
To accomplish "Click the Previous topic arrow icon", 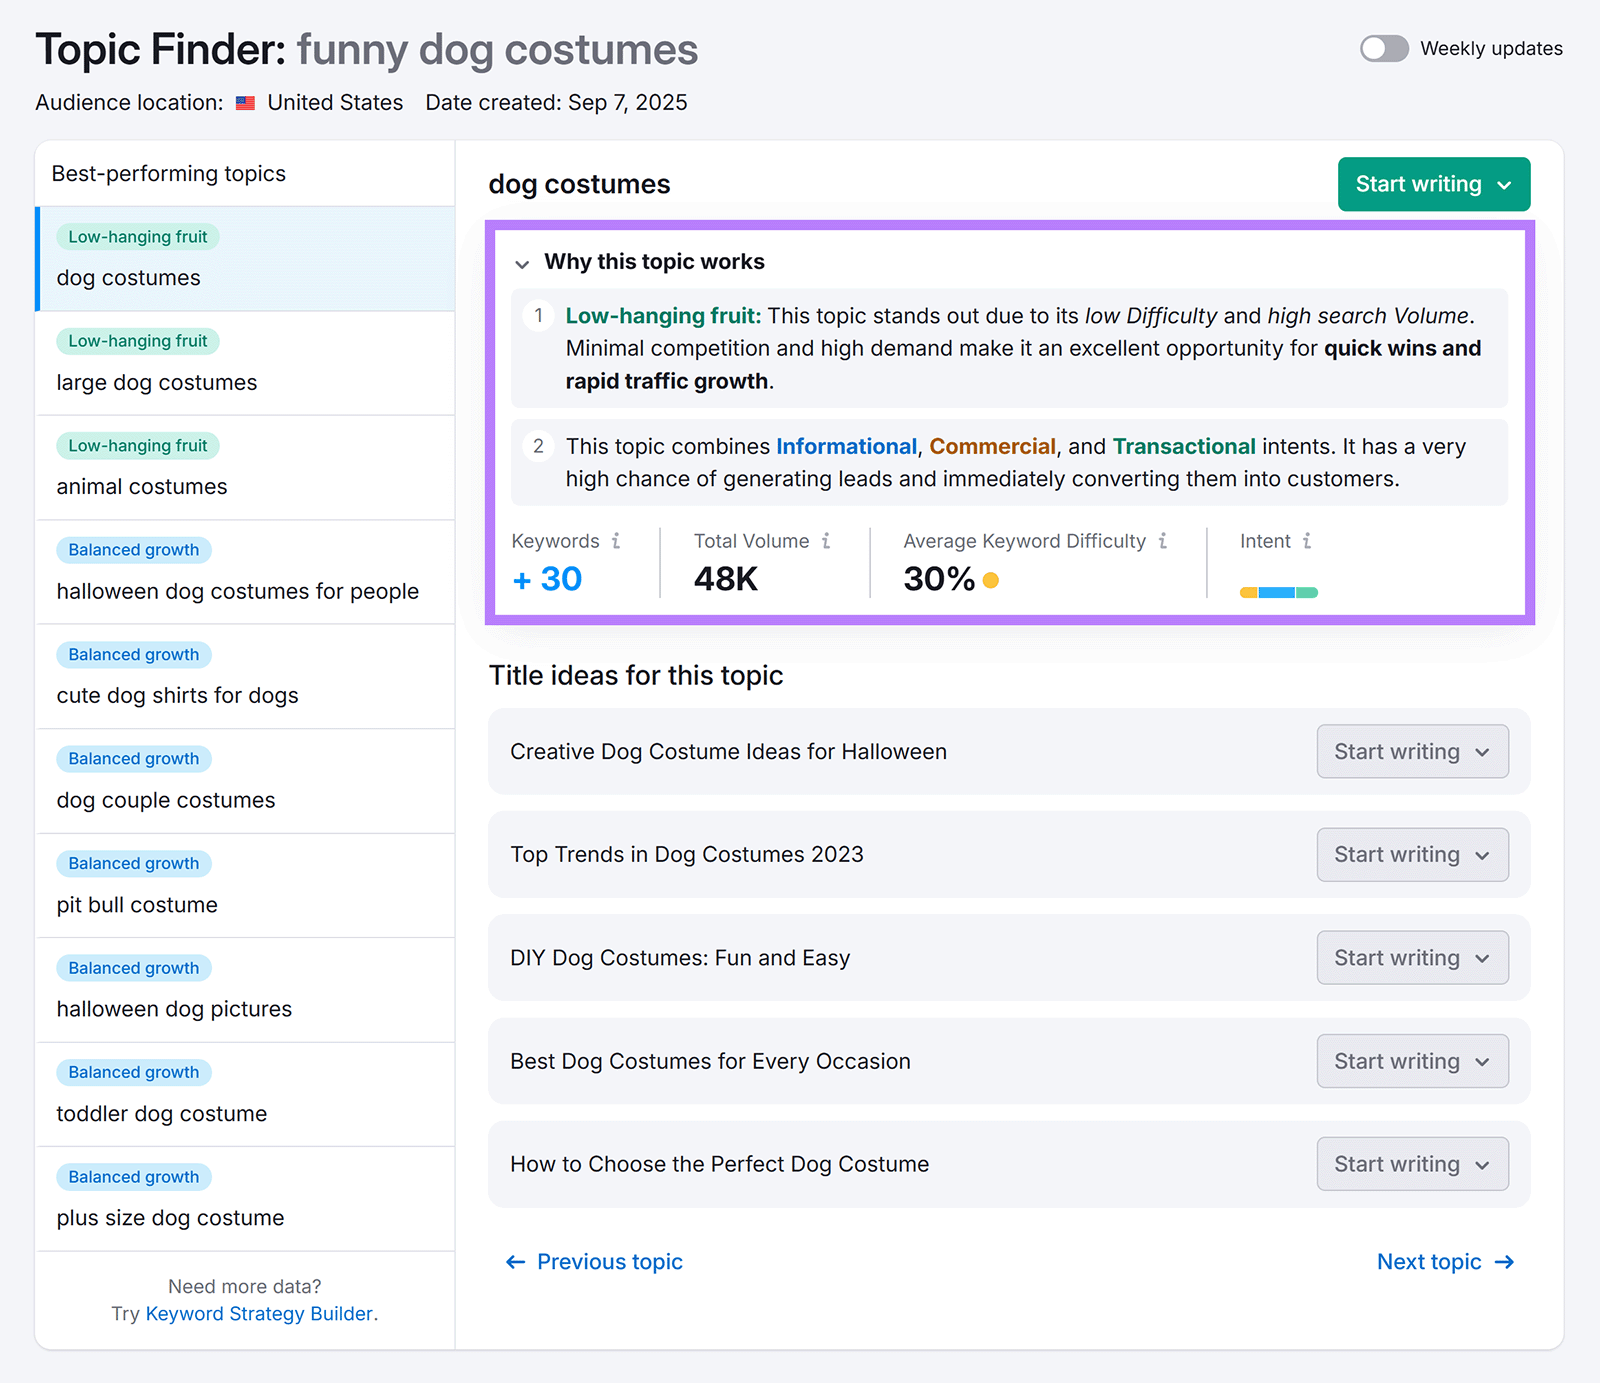I will tap(515, 1262).
